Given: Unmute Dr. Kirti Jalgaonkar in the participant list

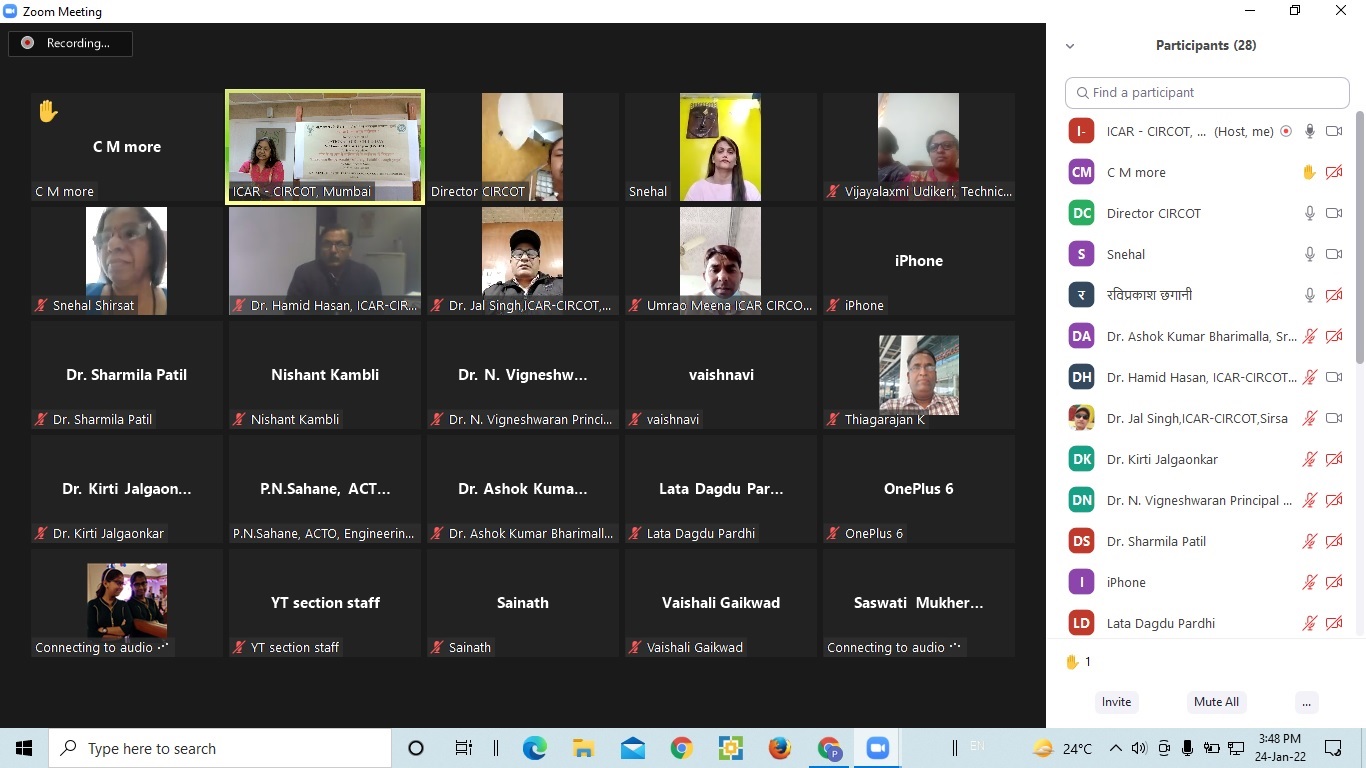Looking at the screenshot, I should 1309,459.
